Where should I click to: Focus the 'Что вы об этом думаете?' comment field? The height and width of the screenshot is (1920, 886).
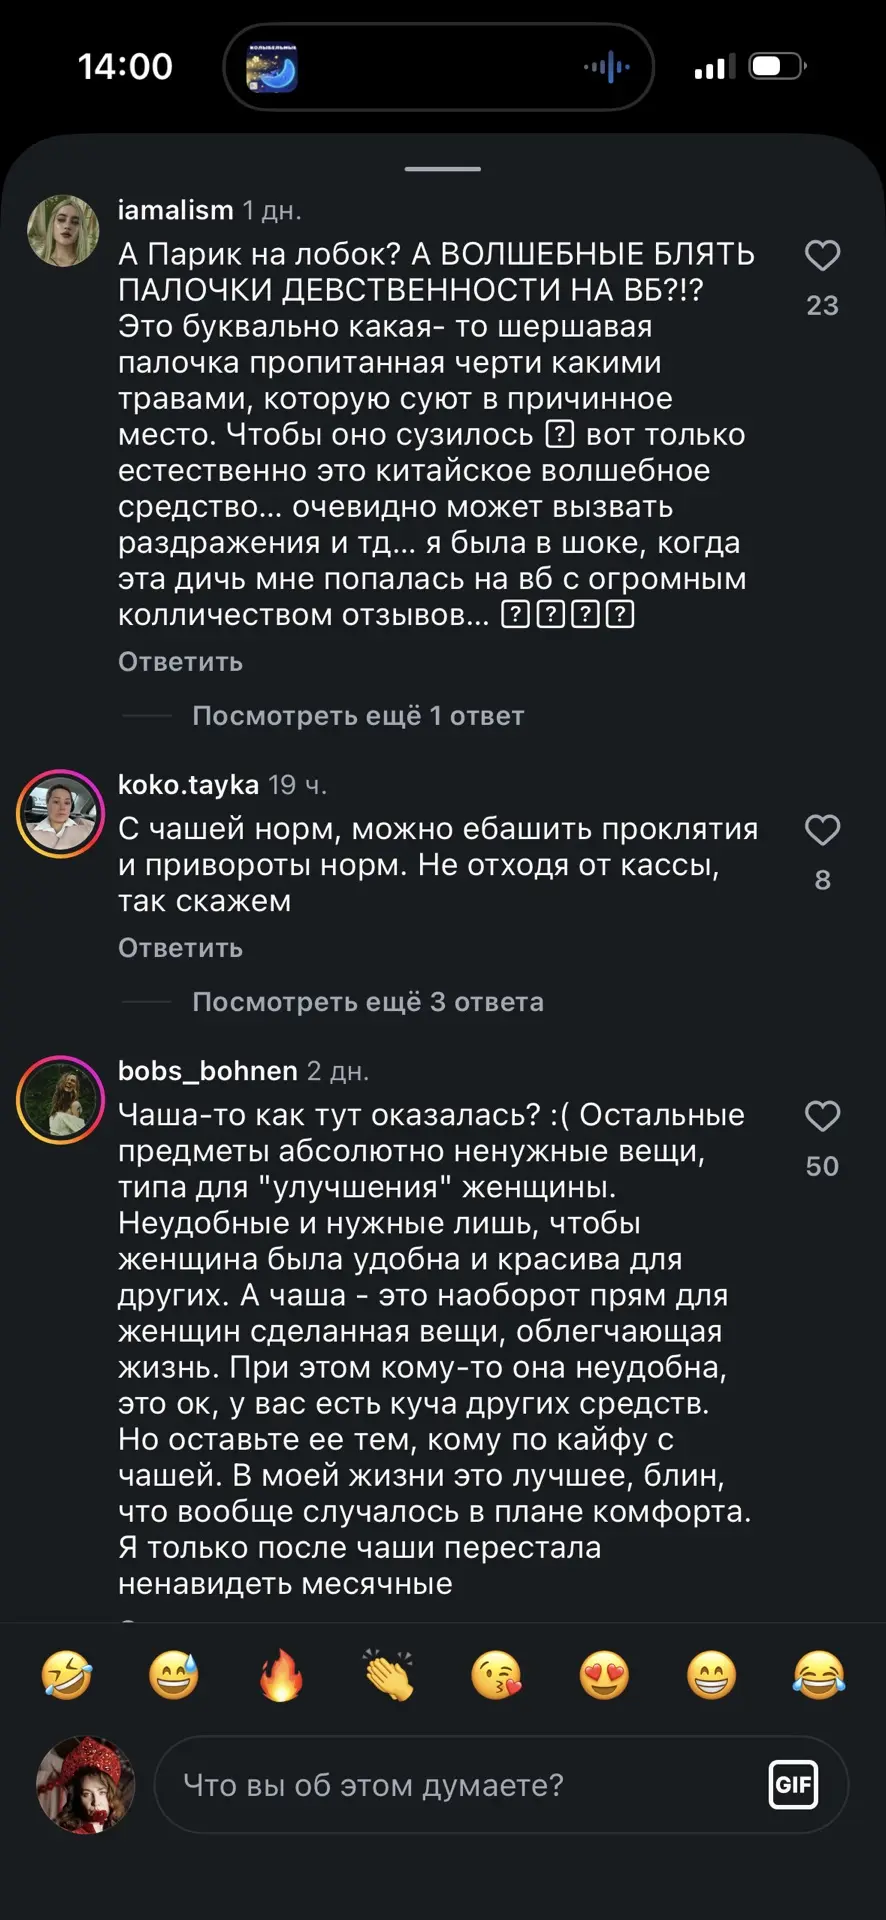click(x=500, y=1785)
